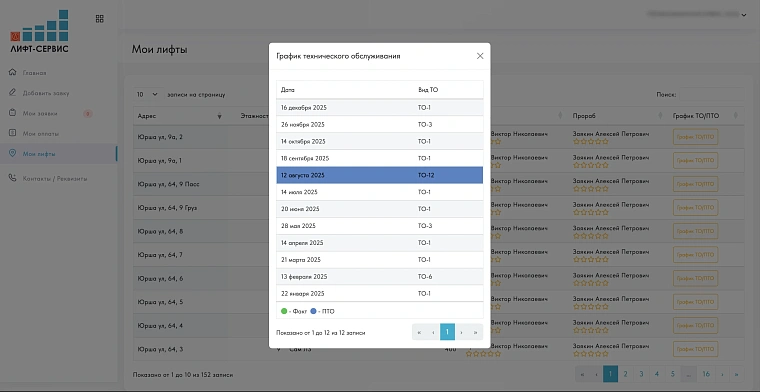Click the clipboard icon beside Мои заявки
Screen dimensions: 760x392
[13, 113]
